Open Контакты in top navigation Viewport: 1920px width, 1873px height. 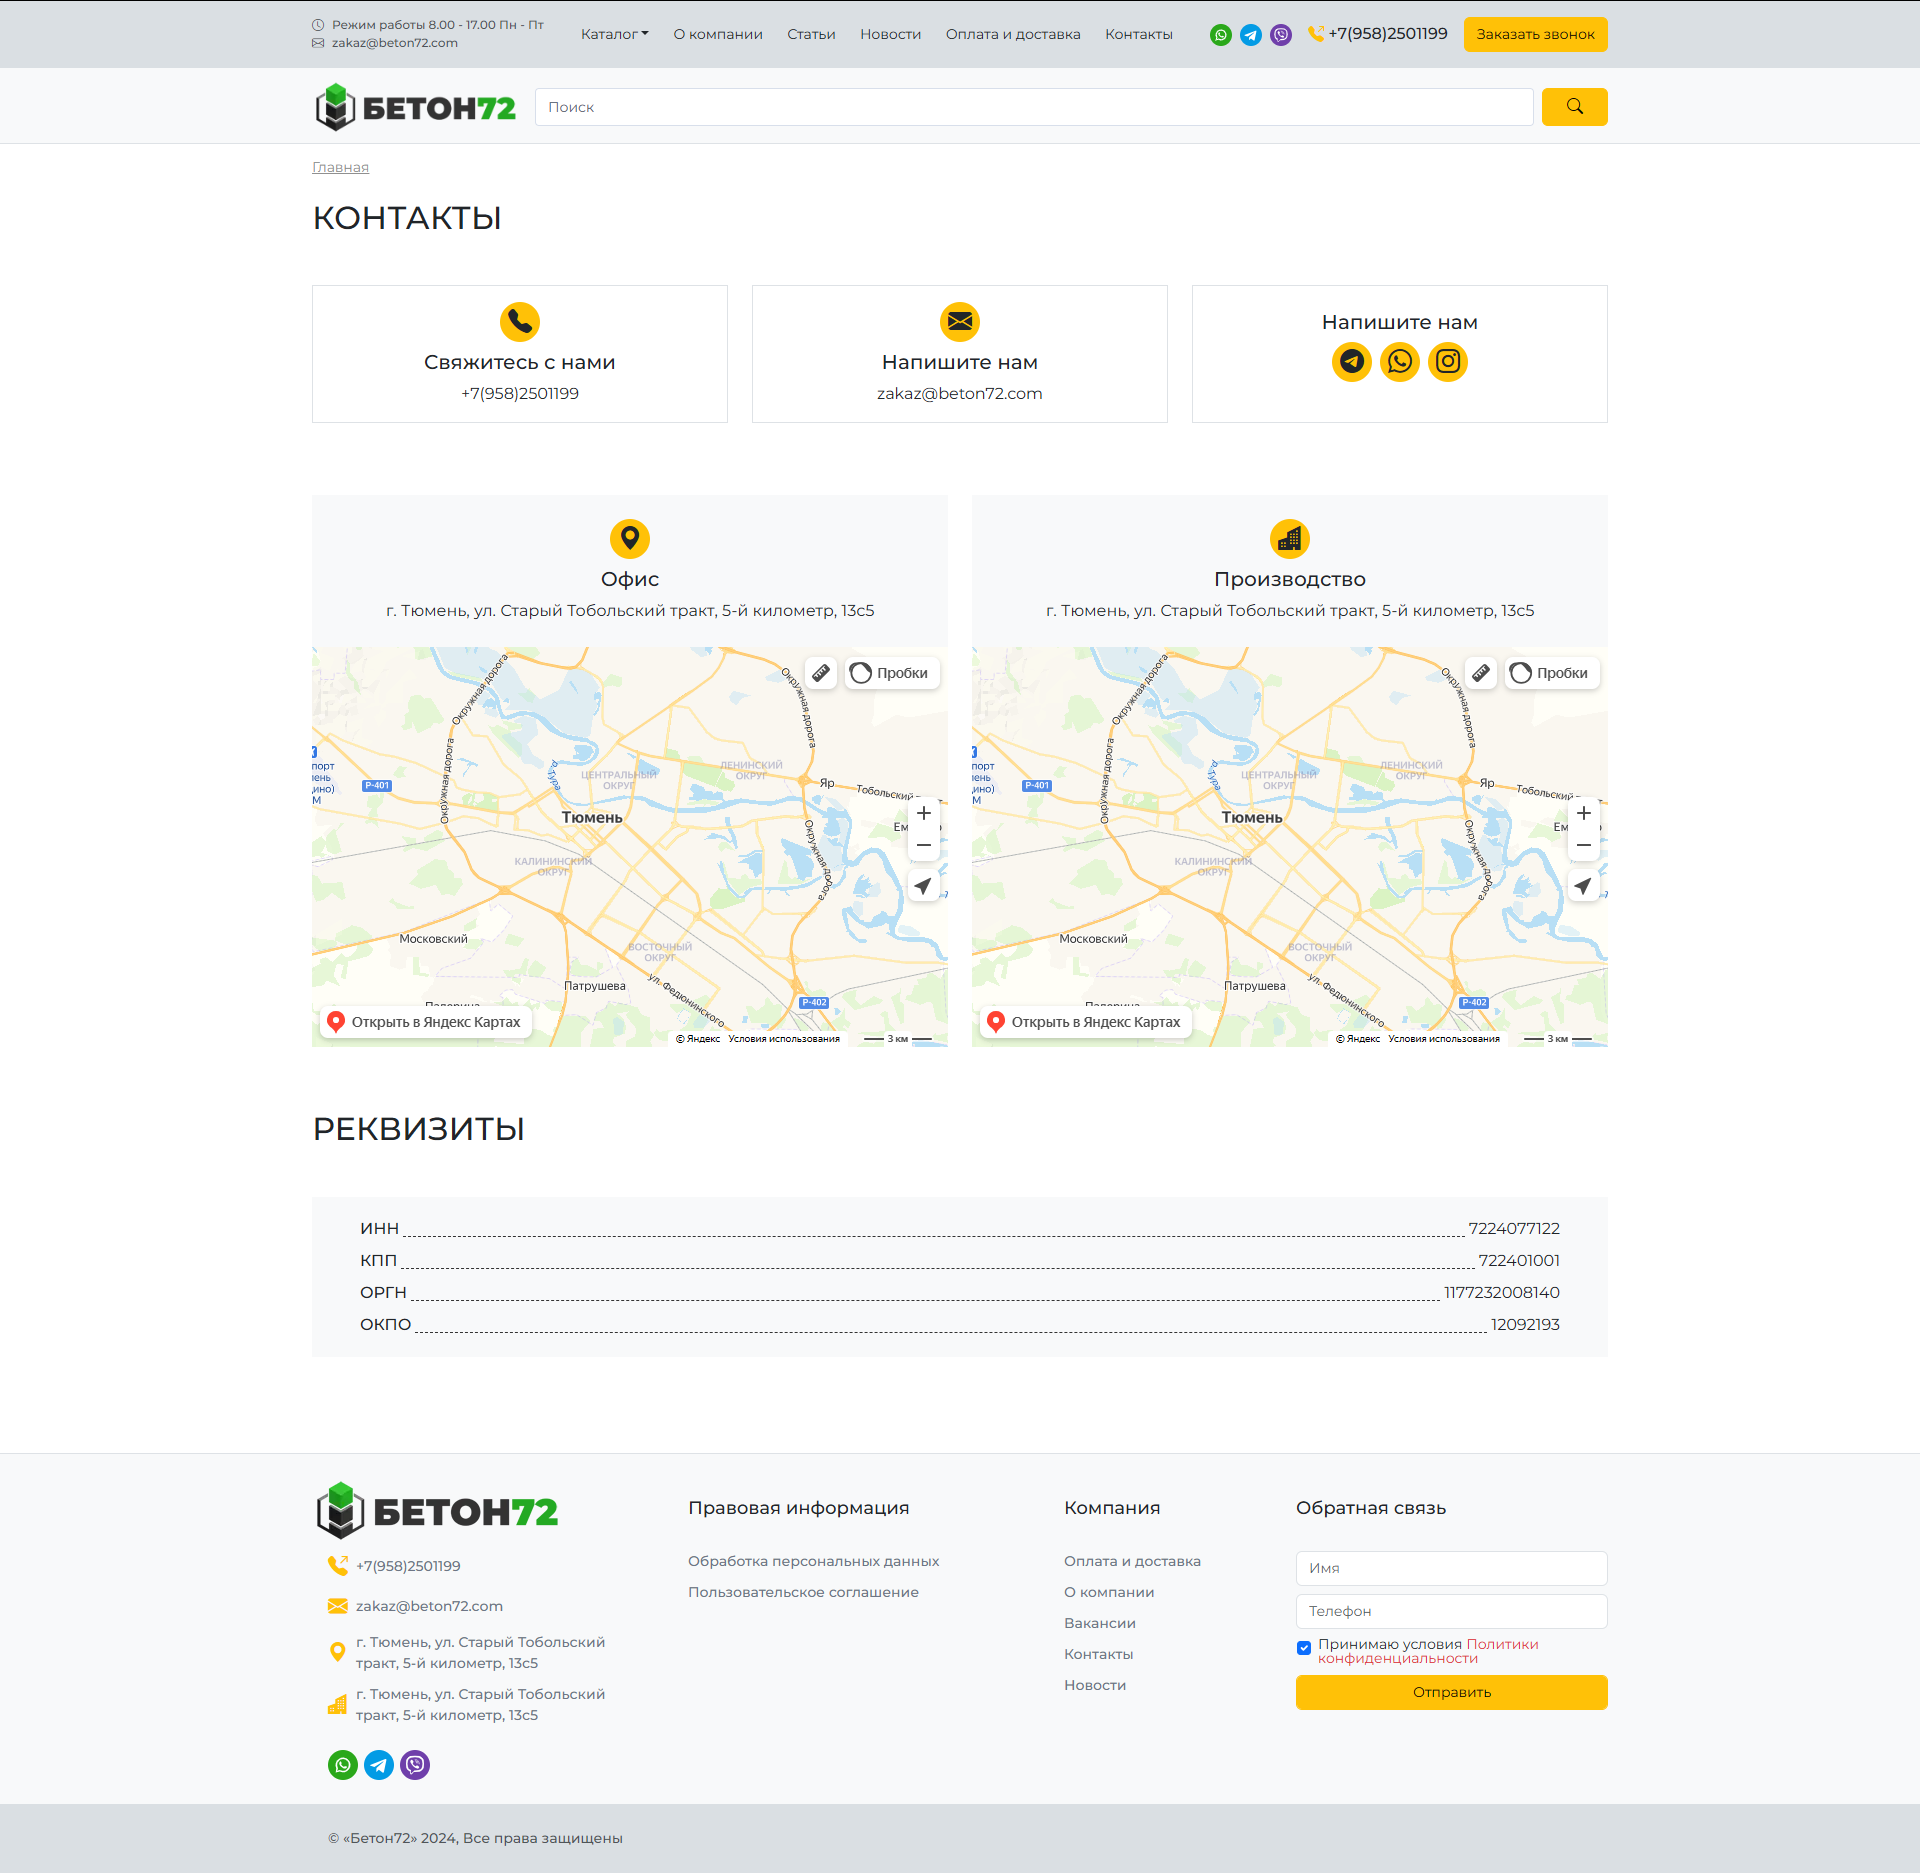[1139, 34]
